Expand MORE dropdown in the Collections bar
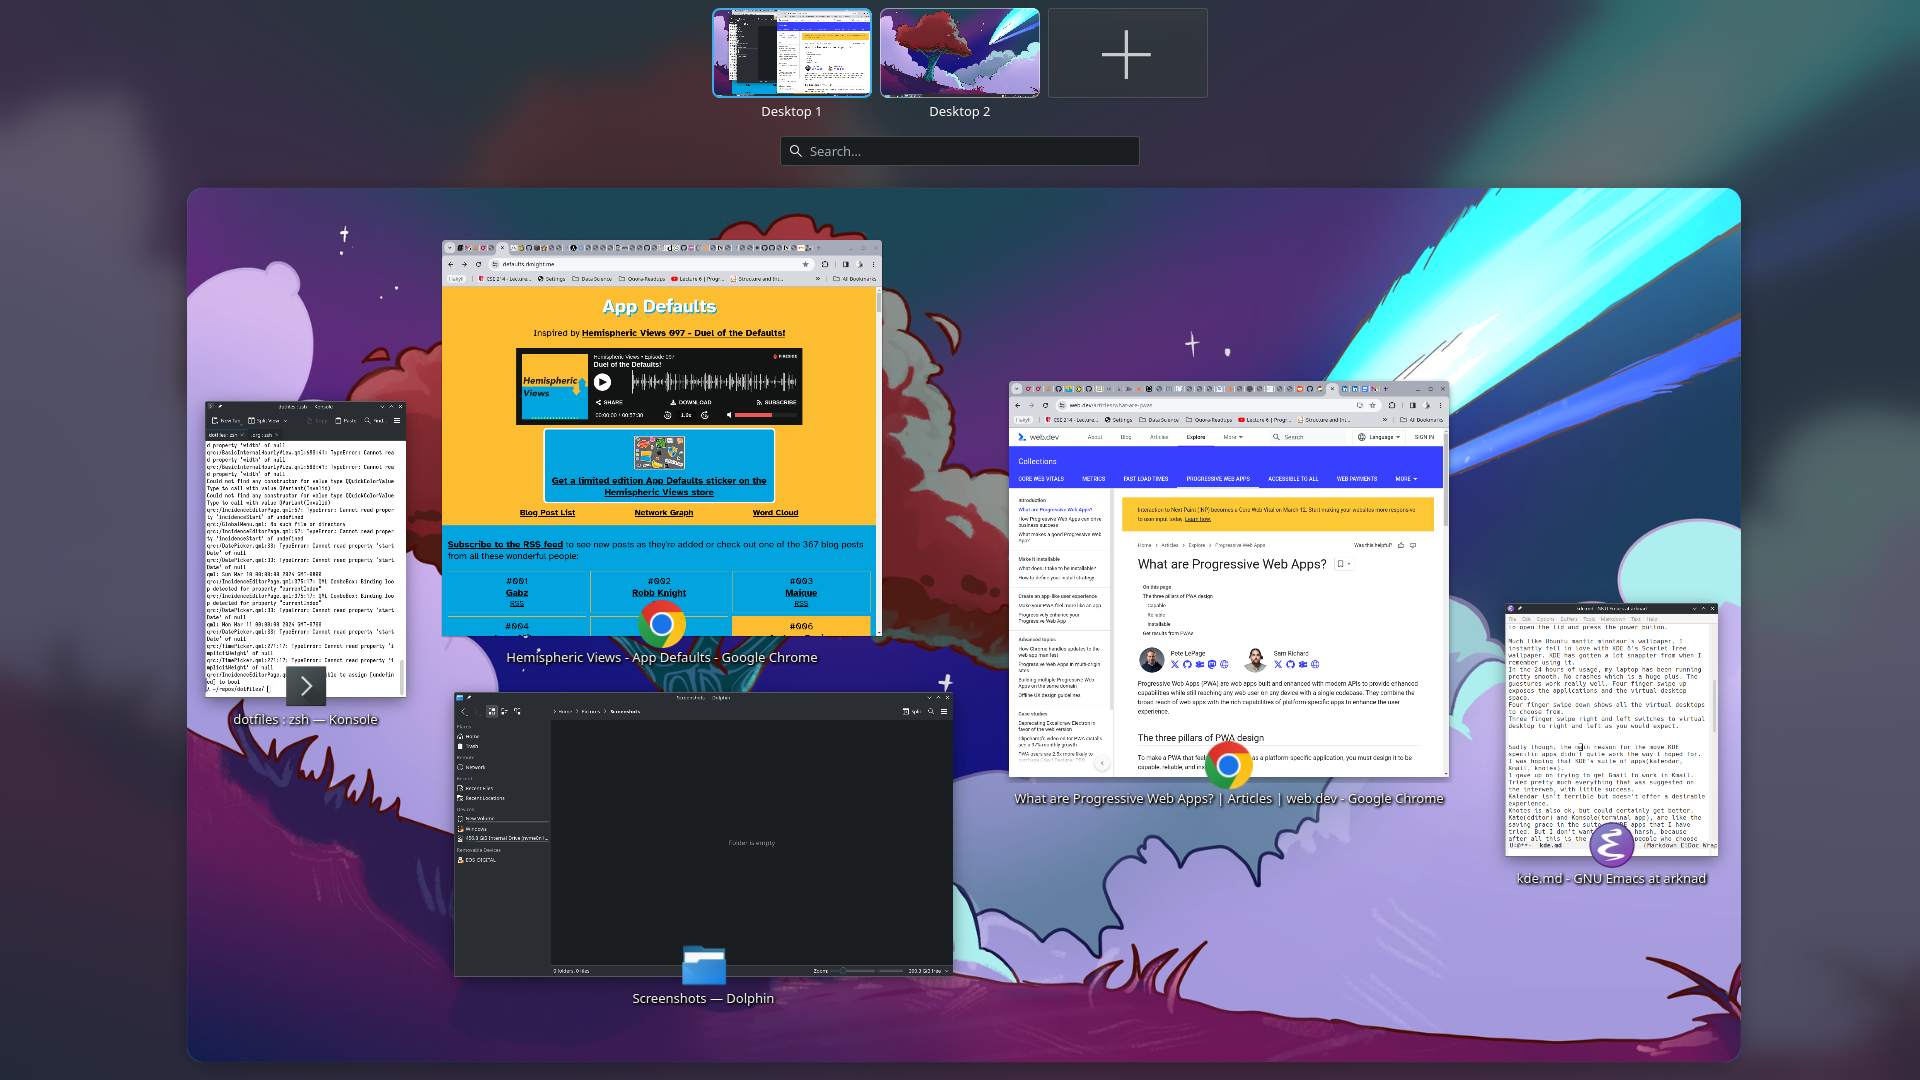 [x=1406, y=479]
